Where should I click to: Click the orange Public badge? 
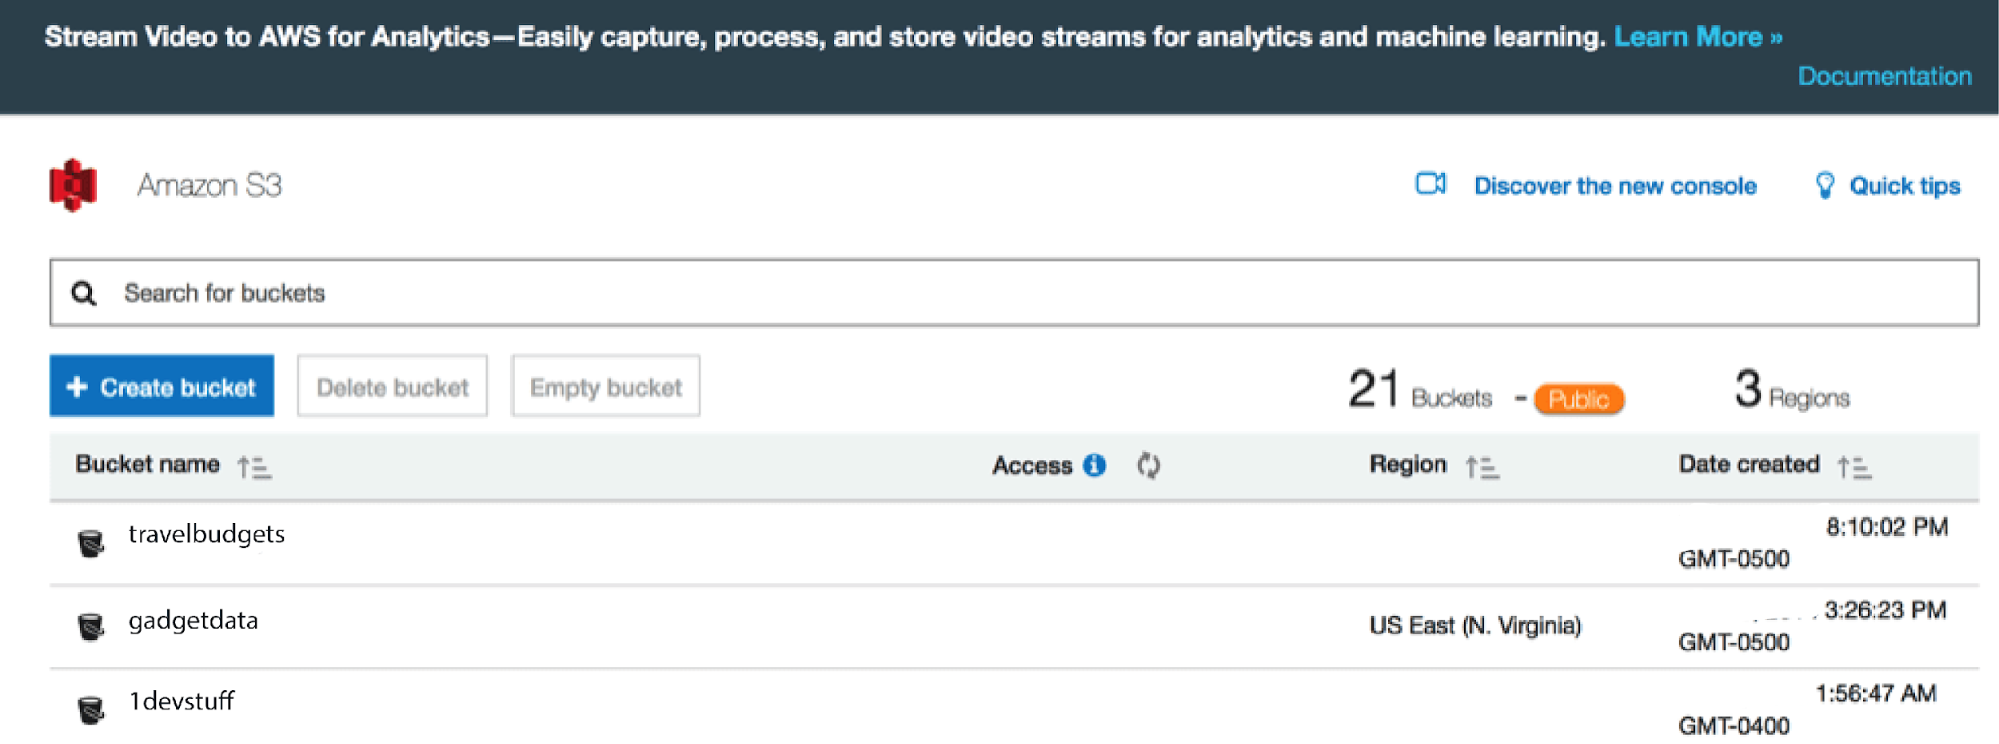click(x=1579, y=399)
